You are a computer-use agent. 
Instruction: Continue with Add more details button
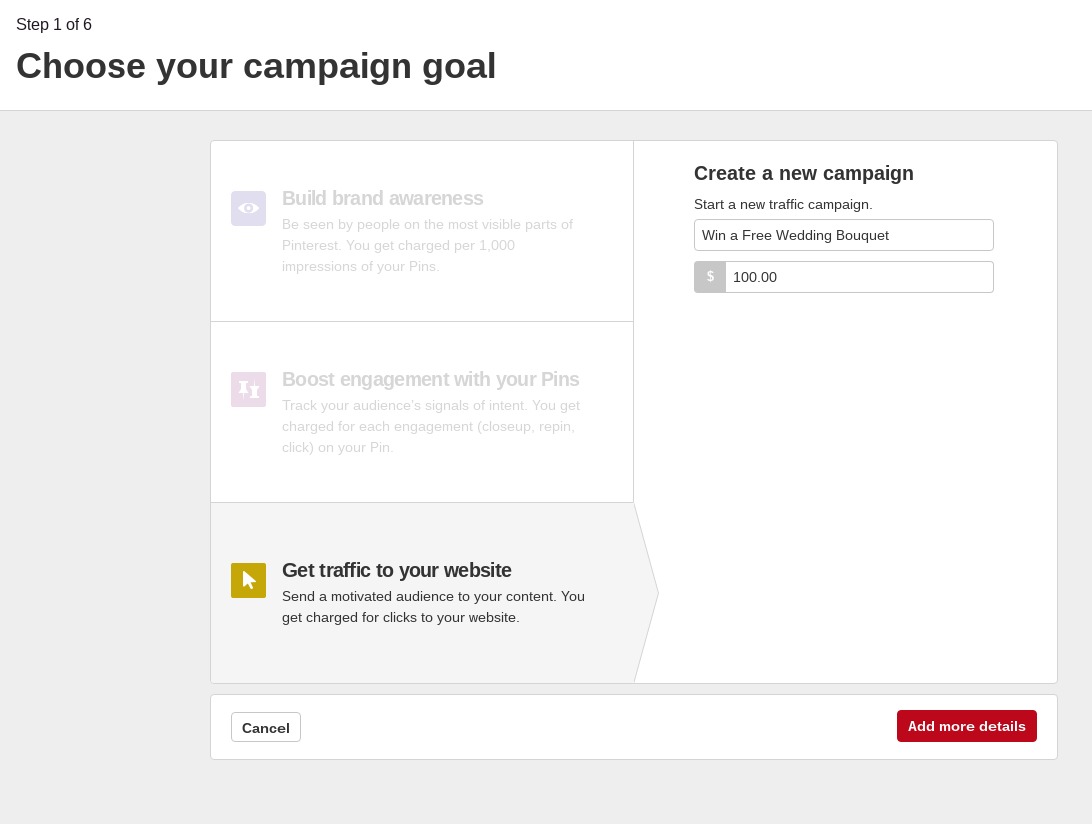point(967,726)
